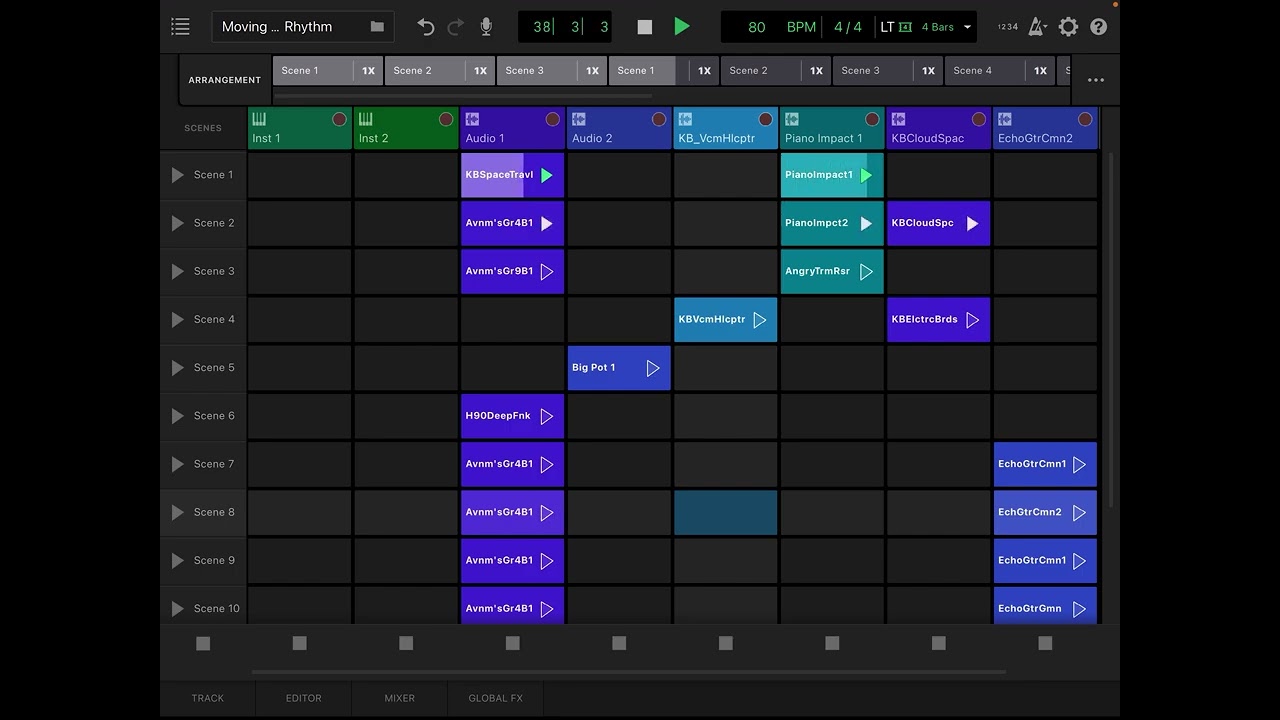Stop playback with the square button
The height and width of the screenshot is (720, 1280).
(x=645, y=27)
